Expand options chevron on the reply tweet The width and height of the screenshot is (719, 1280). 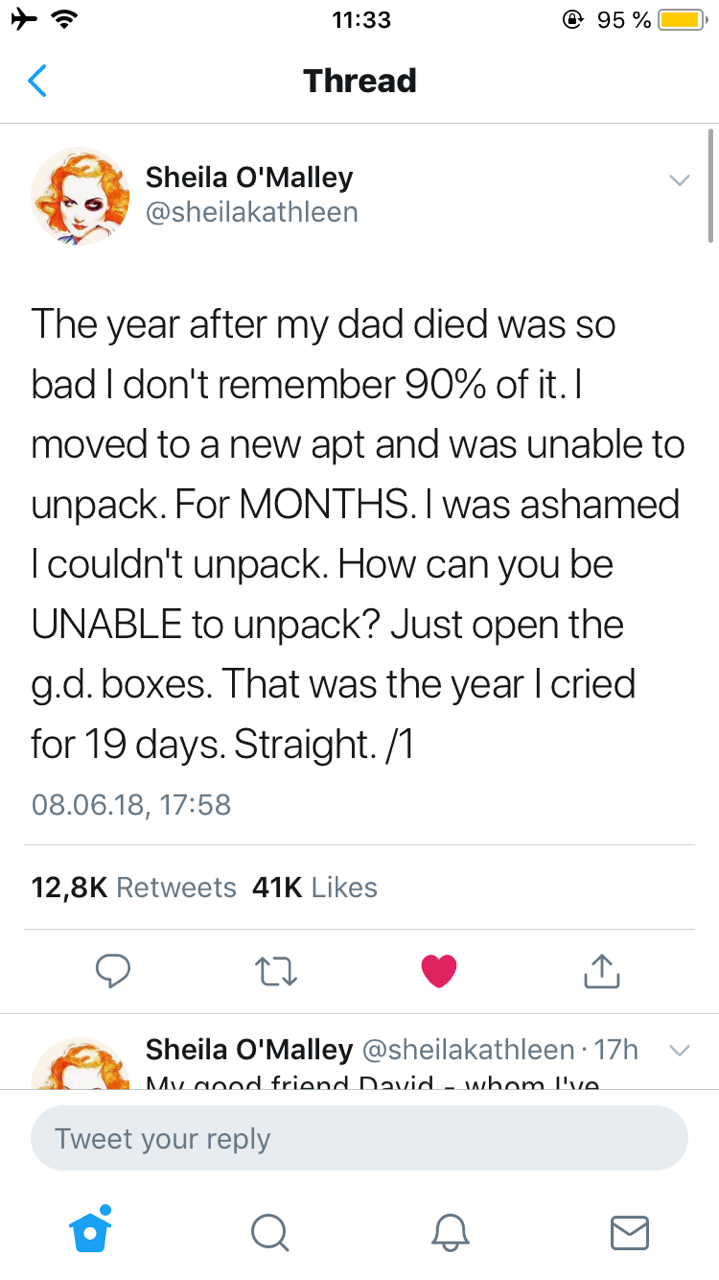pyautogui.click(x=679, y=1050)
